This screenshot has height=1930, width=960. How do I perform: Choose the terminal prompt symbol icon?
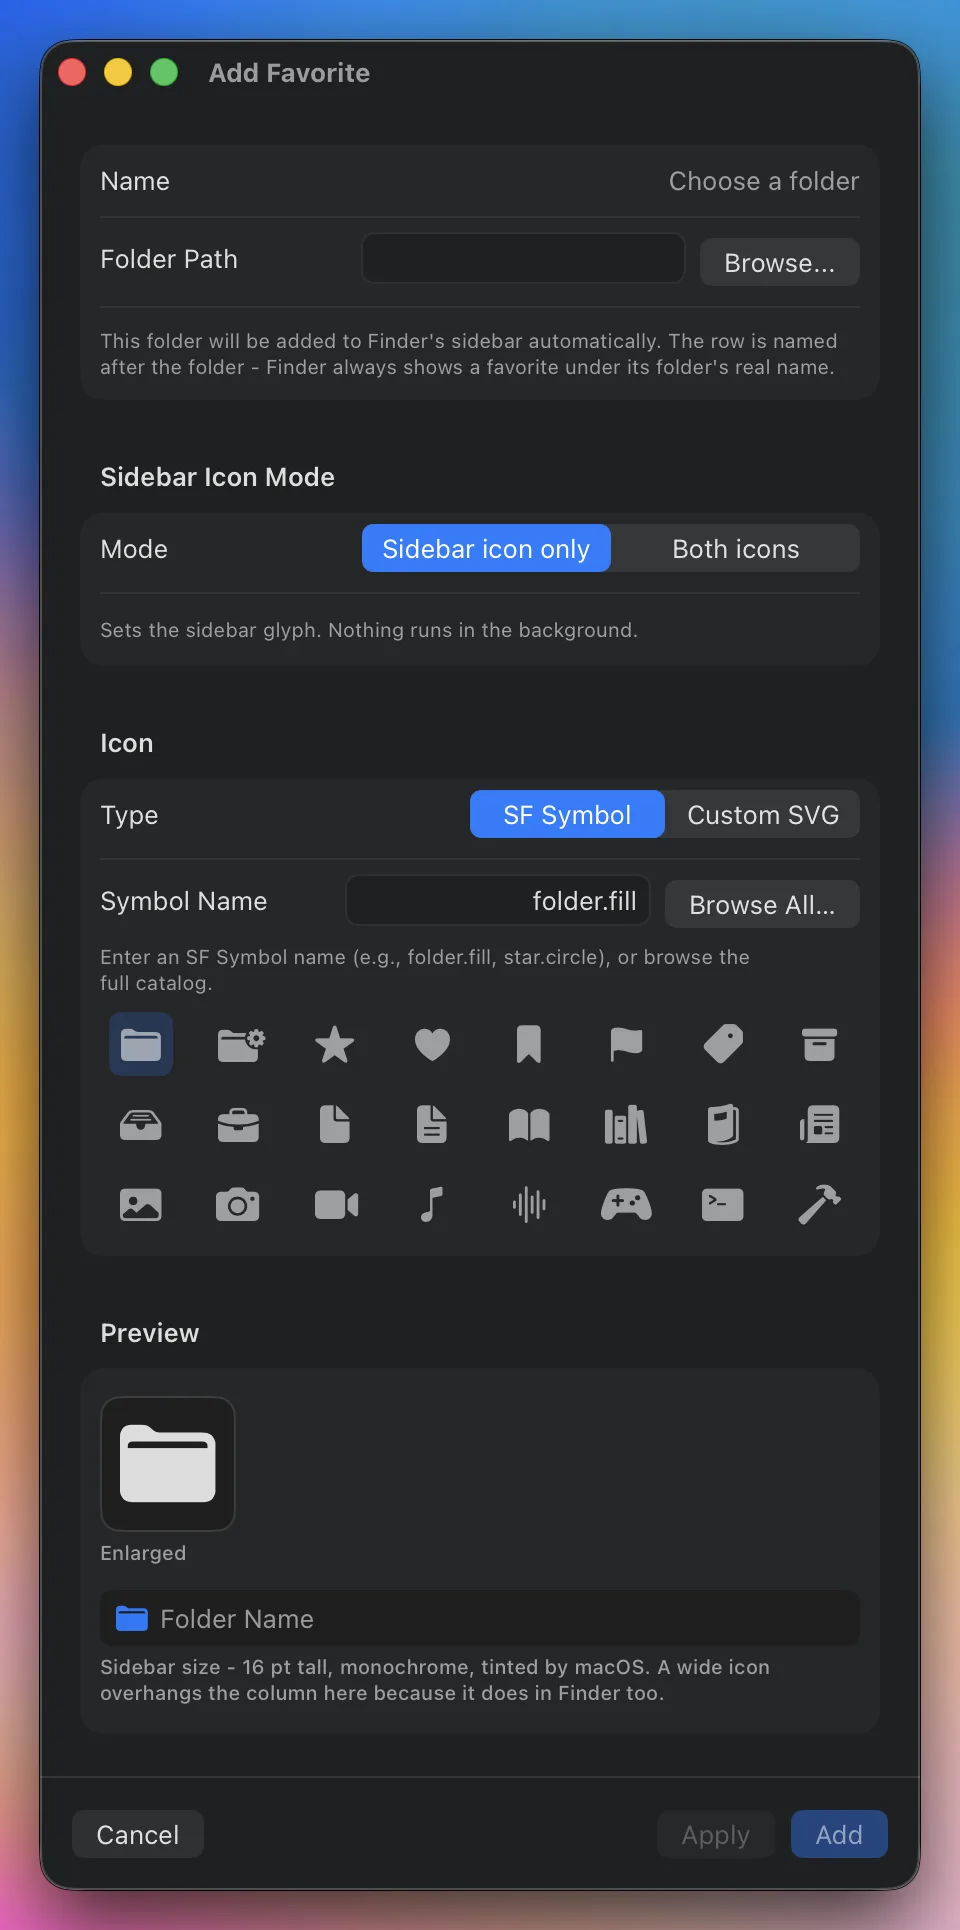723,1205
